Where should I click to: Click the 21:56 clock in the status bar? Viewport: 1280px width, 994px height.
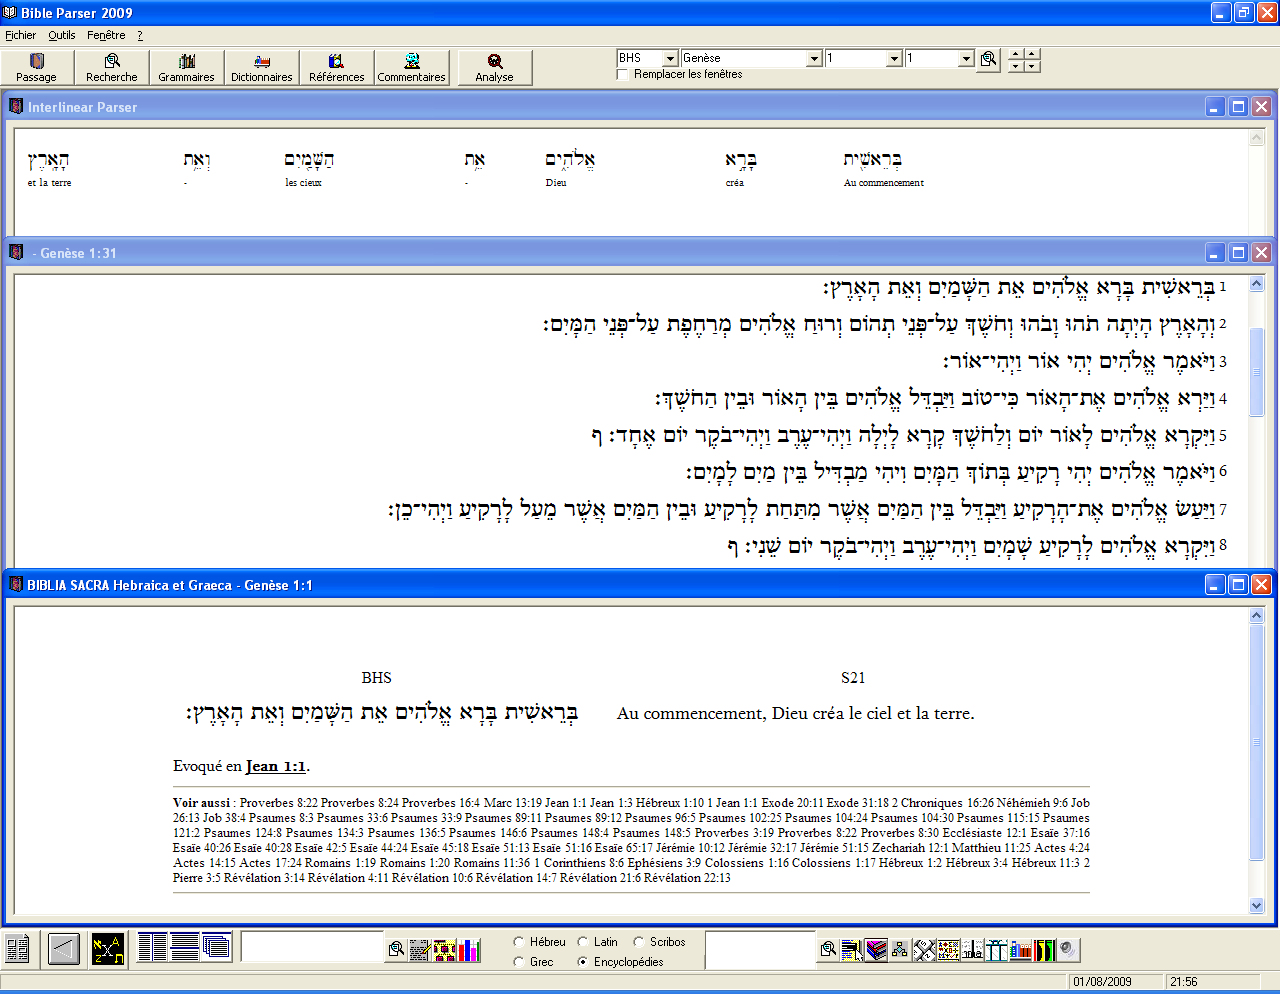tap(1184, 982)
